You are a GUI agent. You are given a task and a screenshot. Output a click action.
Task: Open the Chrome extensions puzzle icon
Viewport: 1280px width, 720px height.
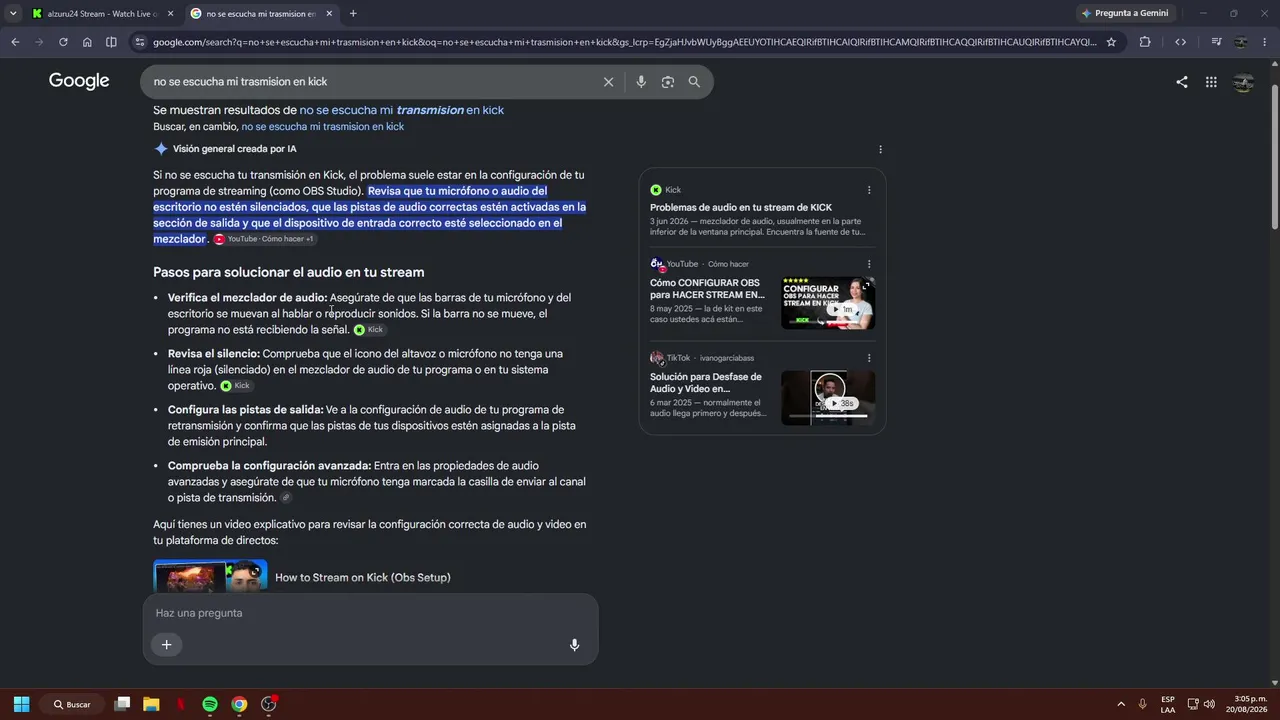coord(1145,42)
